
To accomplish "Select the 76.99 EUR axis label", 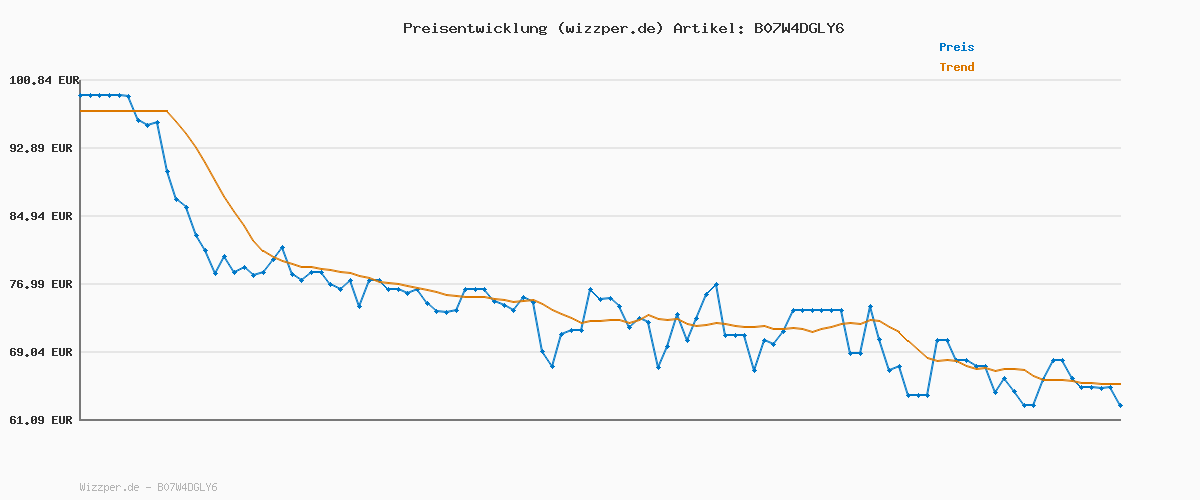I will (43, 284).
